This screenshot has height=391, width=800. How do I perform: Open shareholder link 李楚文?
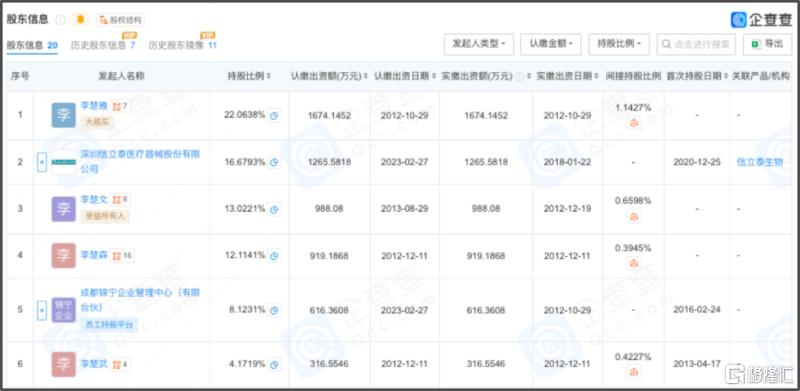pos(94,199)
